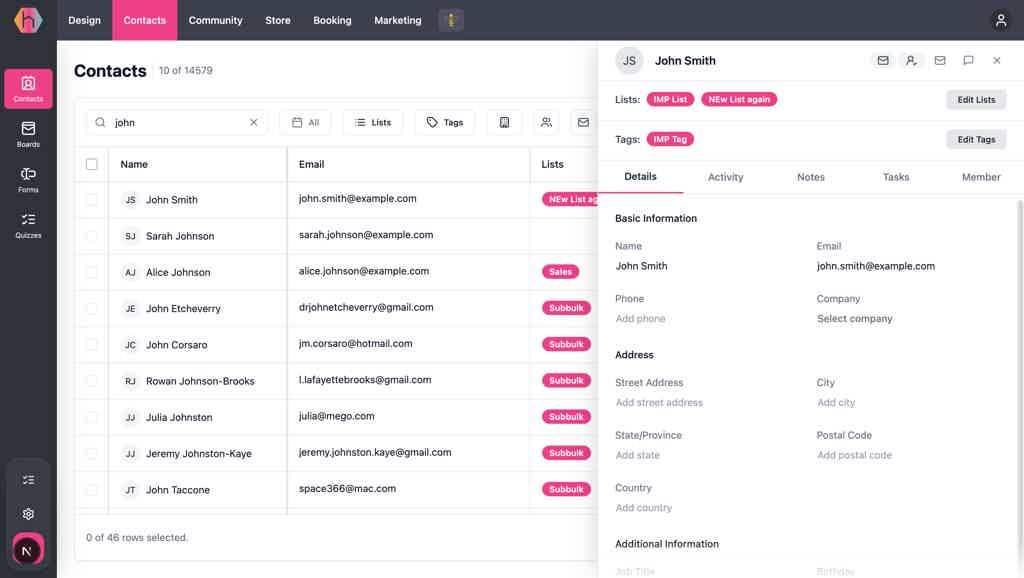Click the envelope filter icon in toolbar
1024x578 pixels.
(583, 122)
